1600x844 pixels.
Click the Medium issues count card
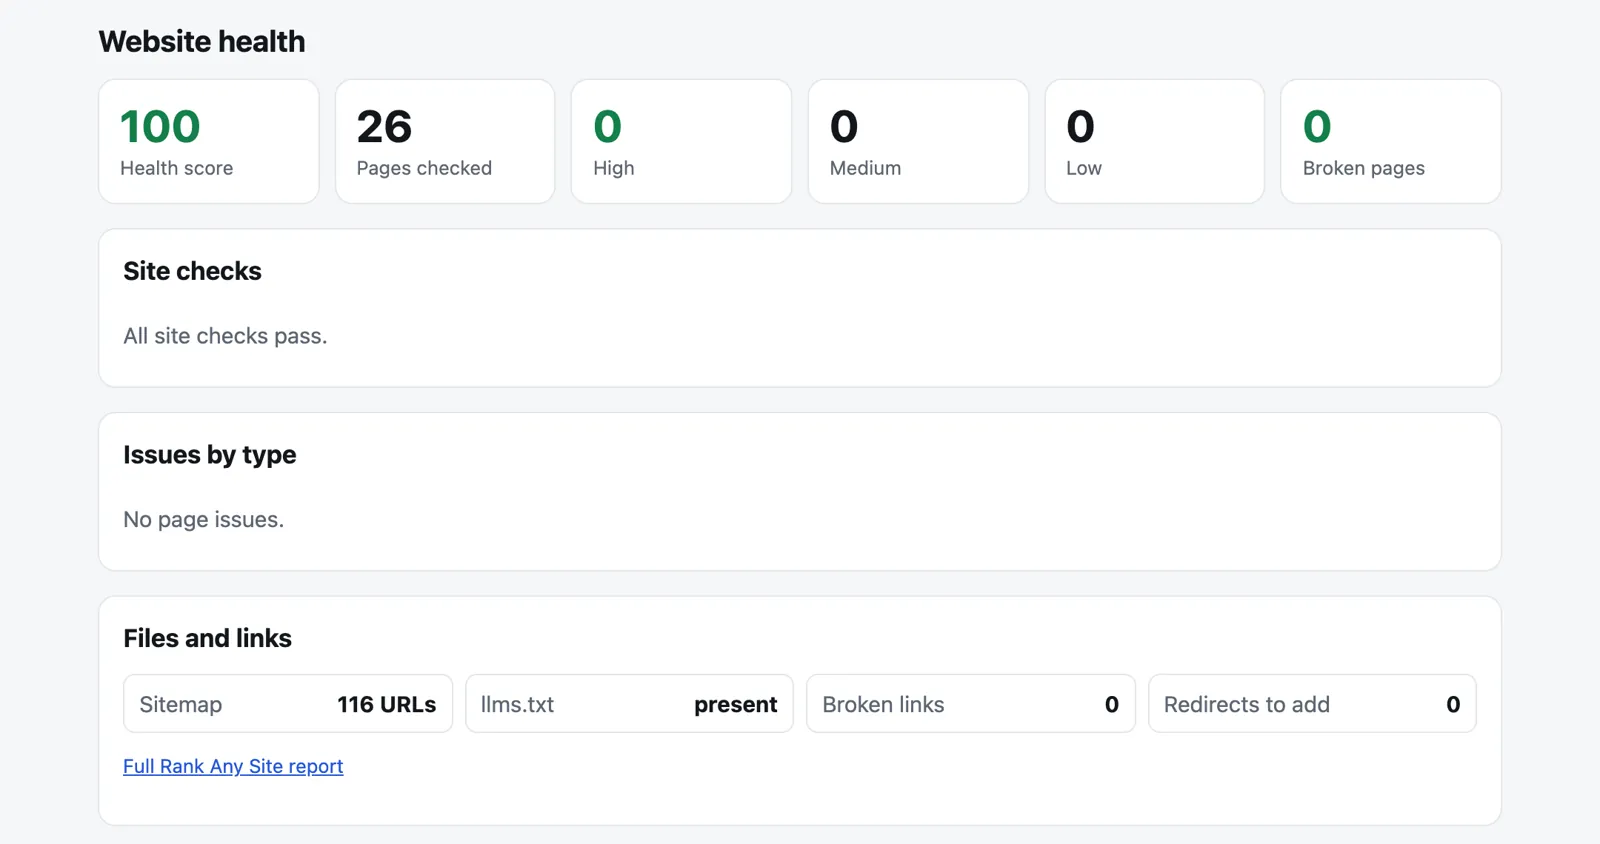[918, 142]
